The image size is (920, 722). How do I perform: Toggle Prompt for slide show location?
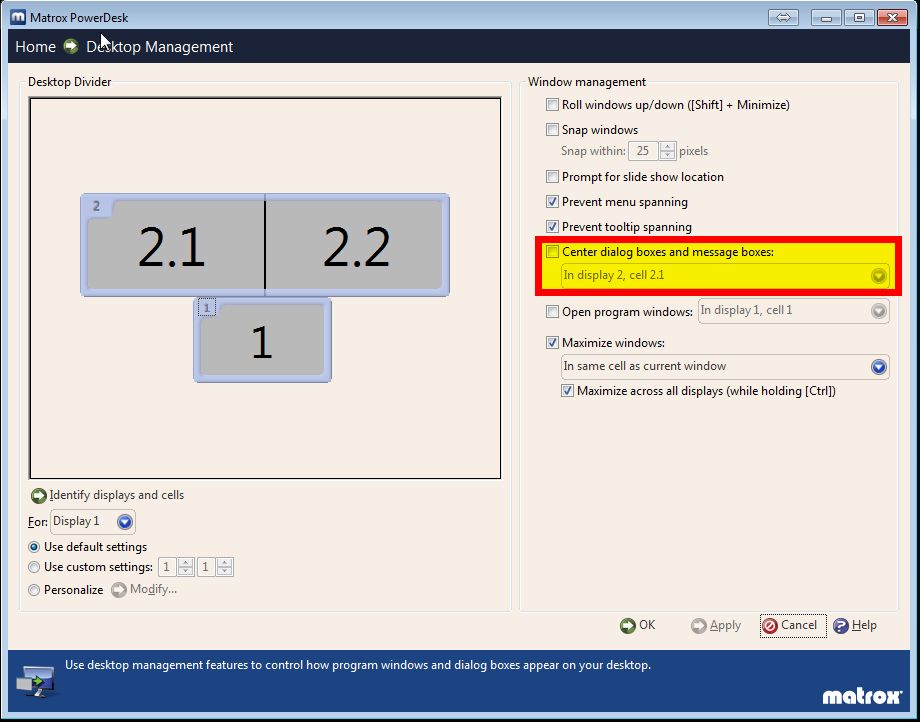click(552, 176)
